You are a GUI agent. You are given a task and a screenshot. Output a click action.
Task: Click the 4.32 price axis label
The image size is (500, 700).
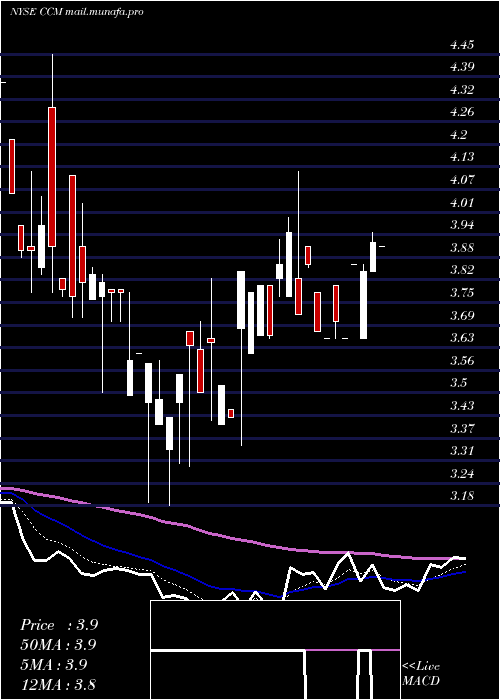coord(462,90)
